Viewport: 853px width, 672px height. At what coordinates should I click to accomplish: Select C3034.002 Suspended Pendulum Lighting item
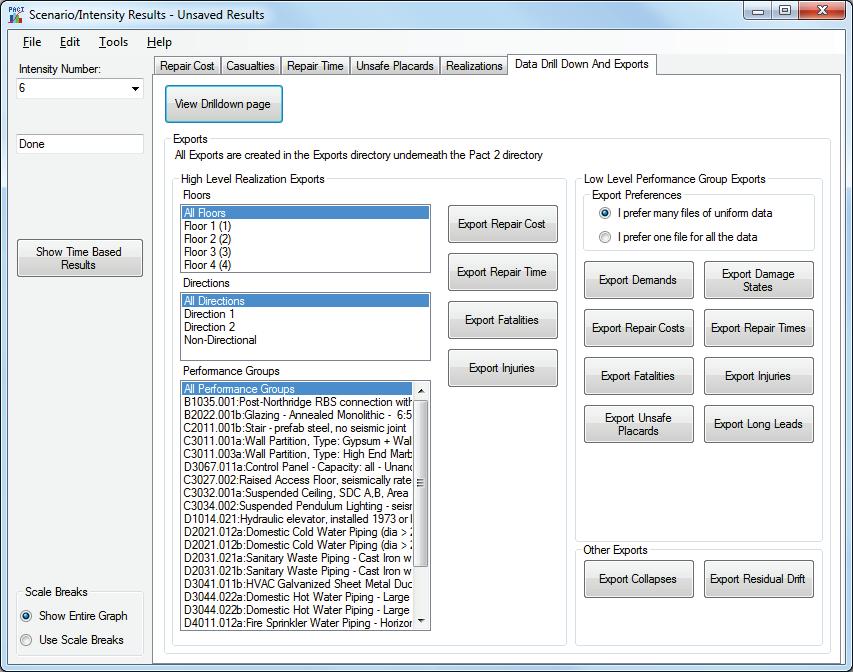(297, 506)
